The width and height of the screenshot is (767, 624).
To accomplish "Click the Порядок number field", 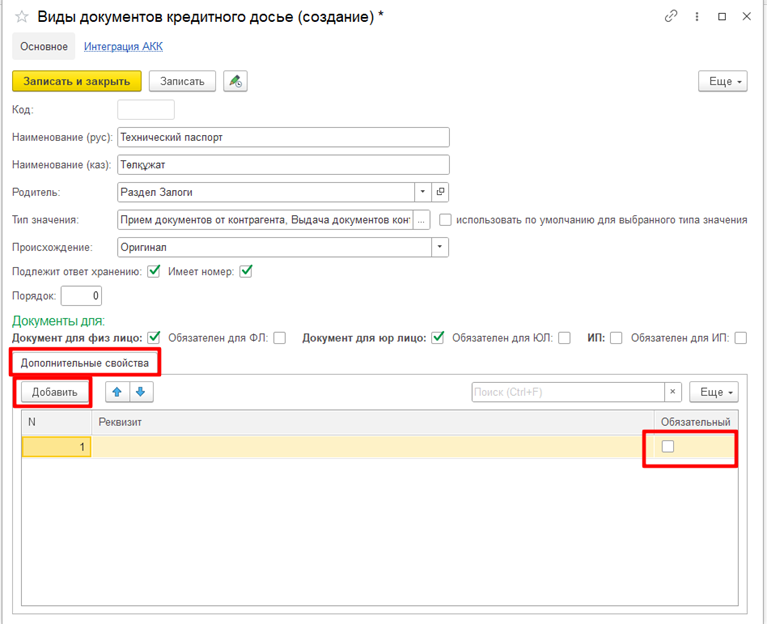I will (x=81, y=296).
